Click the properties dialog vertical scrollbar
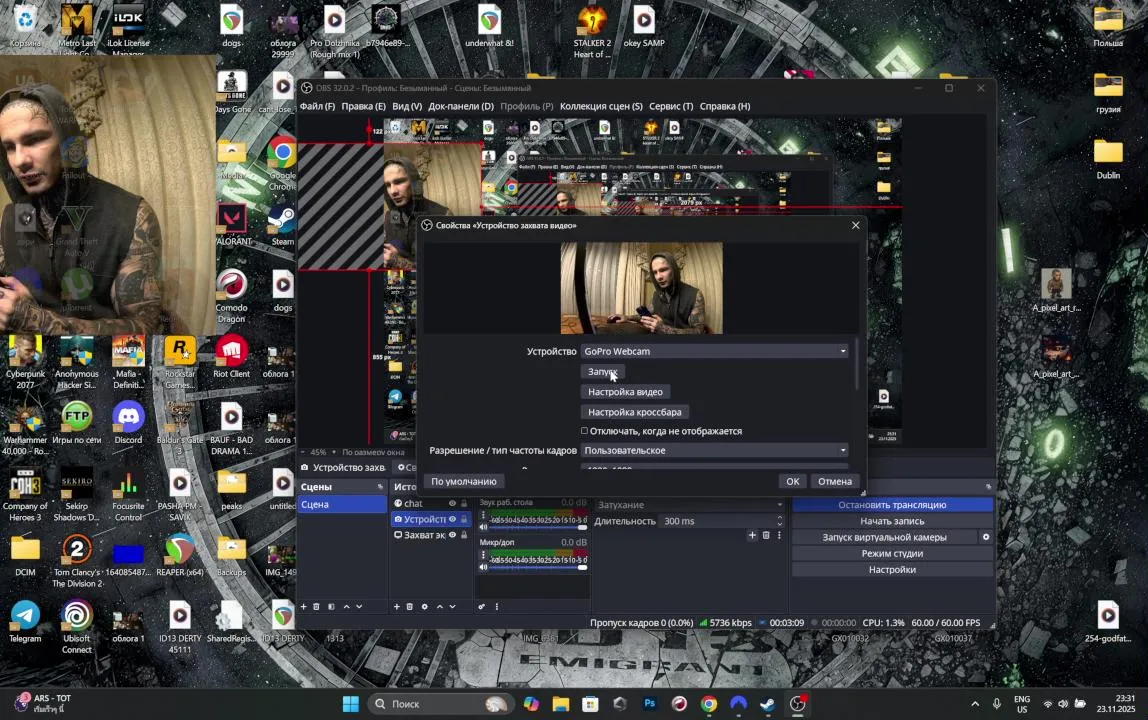Image resolution: width=1148 pixels, height=720 pixels. [x=857, y=364]
